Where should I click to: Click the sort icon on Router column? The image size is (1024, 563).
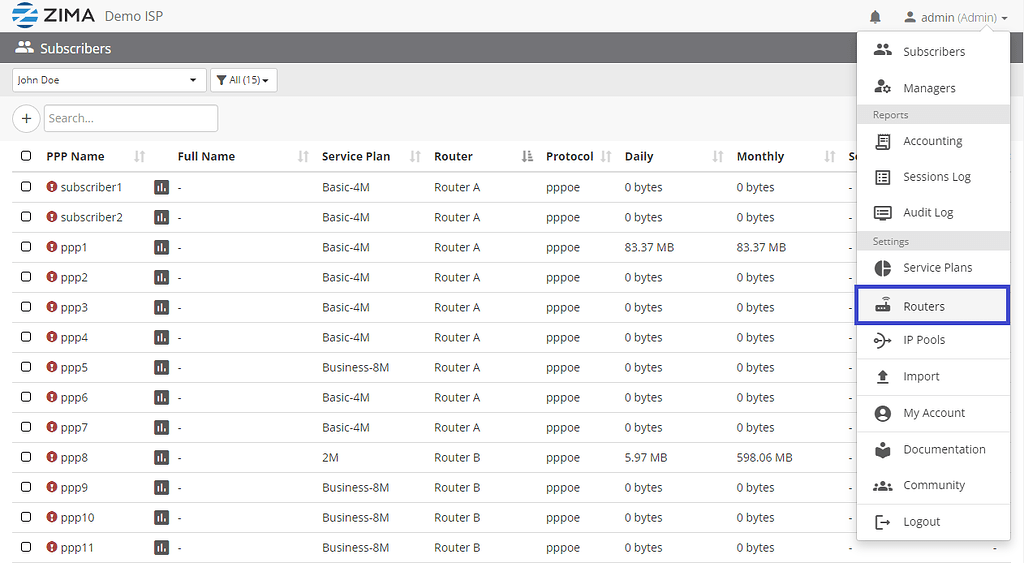(527, 157)
